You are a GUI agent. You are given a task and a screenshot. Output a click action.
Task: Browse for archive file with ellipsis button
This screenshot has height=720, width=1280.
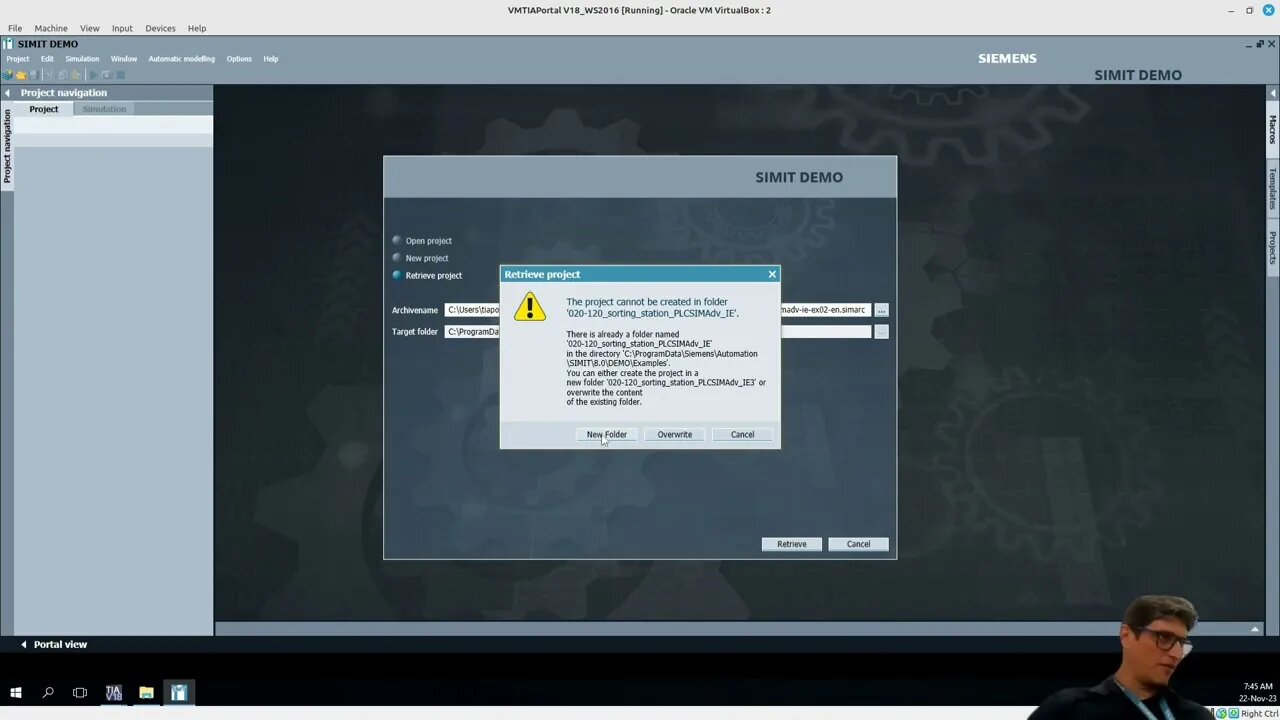881,310
